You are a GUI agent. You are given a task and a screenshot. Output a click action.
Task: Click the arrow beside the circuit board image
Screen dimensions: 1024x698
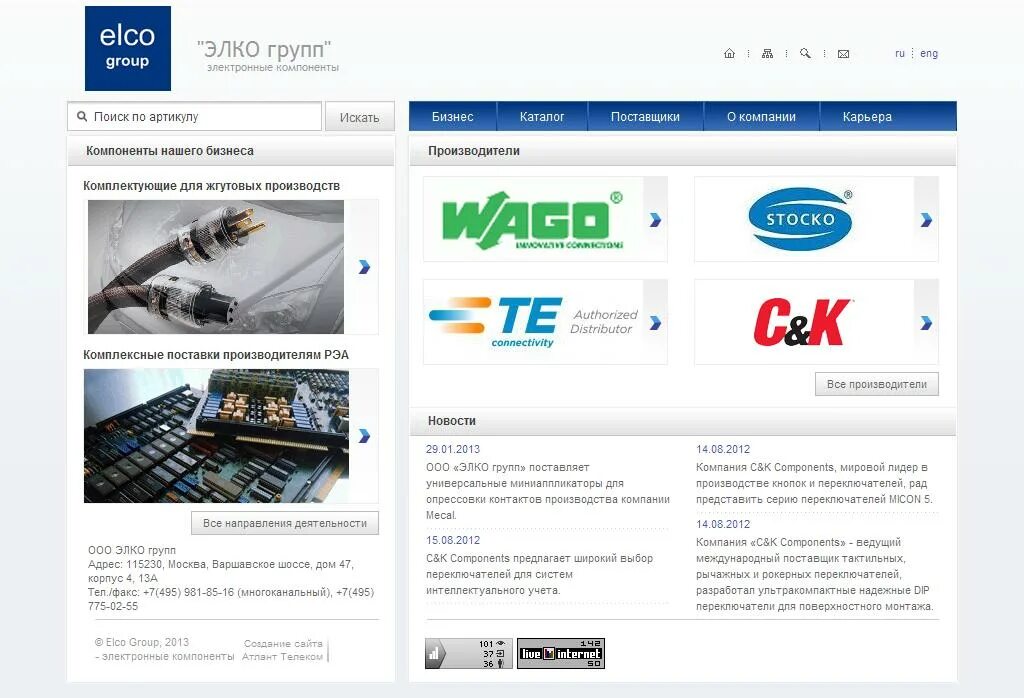364,436
